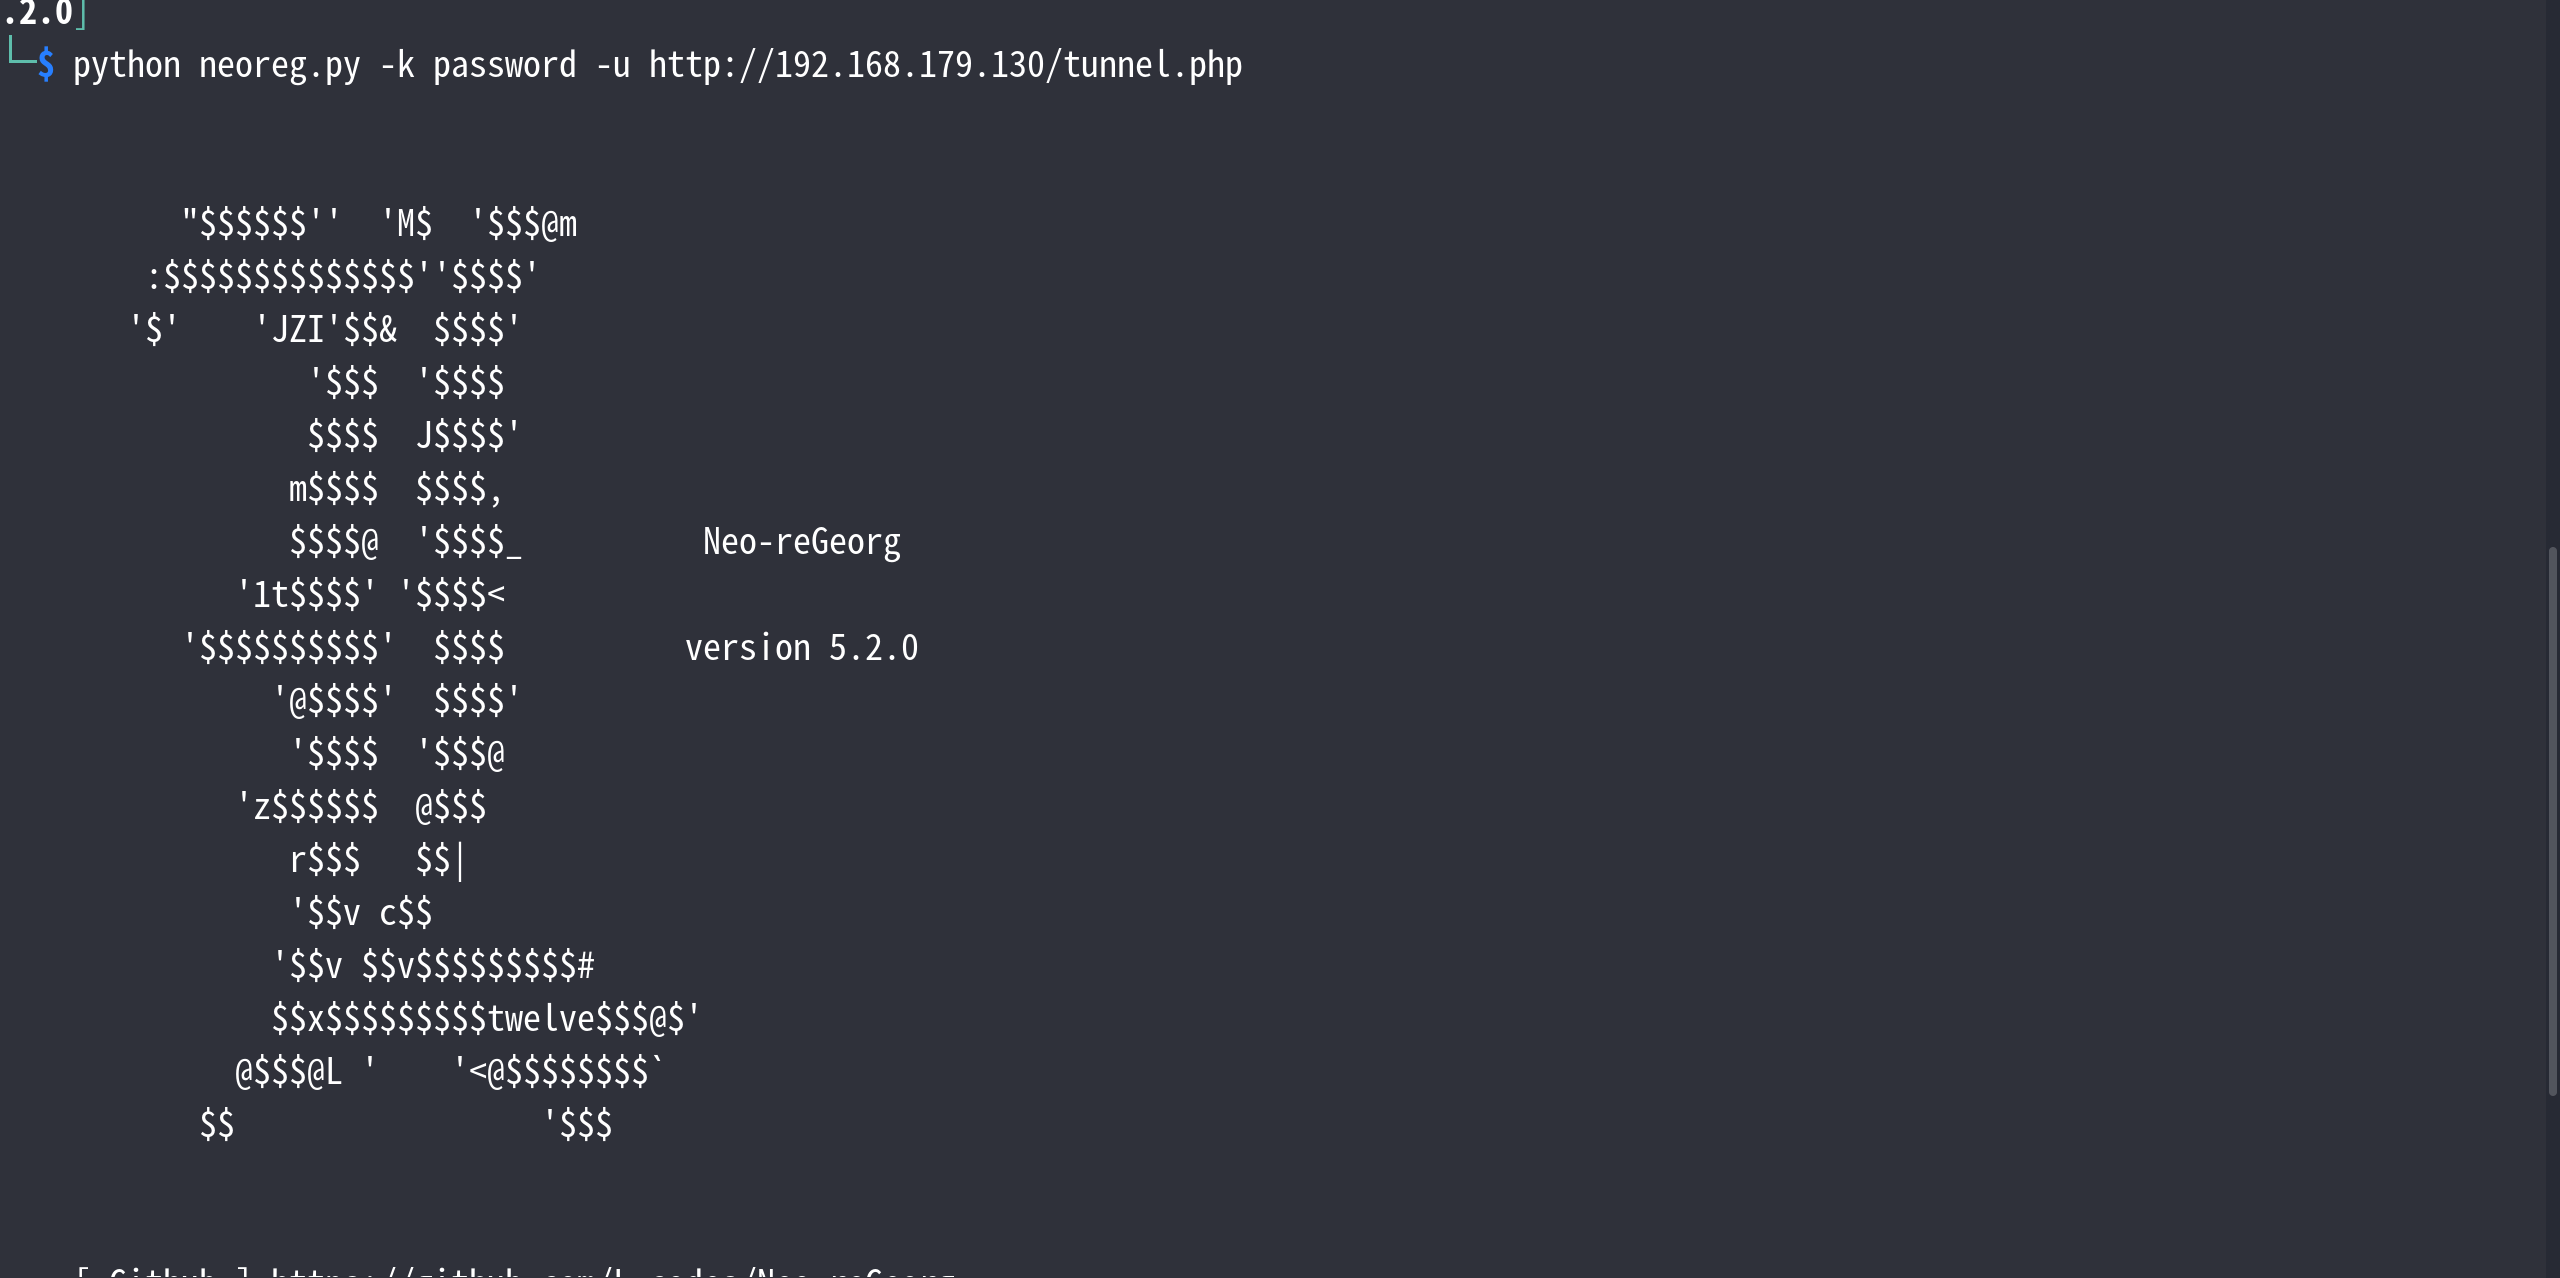The height and width of the screenshot is (1278, 2560).
Task: Click the "version 5.2.0" banner text
Action: (801, 648)
